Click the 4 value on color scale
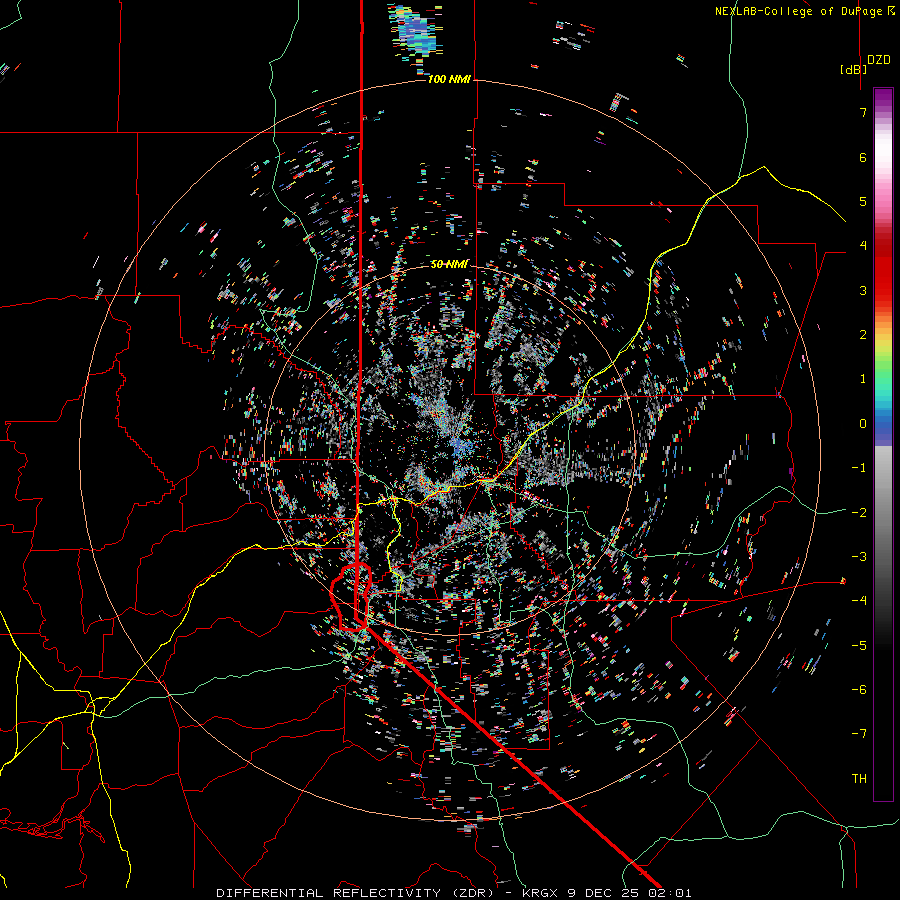Screen dimensions: 900x900 coord(863,246)
